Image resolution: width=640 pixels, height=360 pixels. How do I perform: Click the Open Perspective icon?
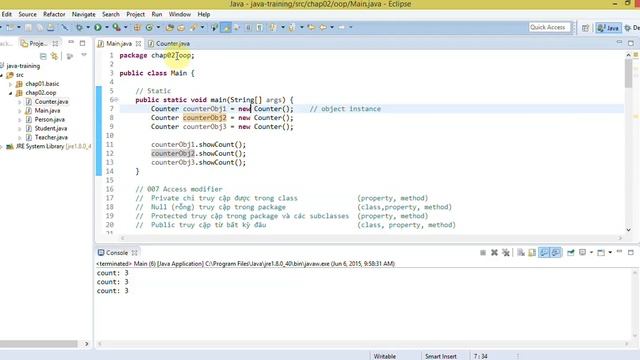click(x=585, y=28)
